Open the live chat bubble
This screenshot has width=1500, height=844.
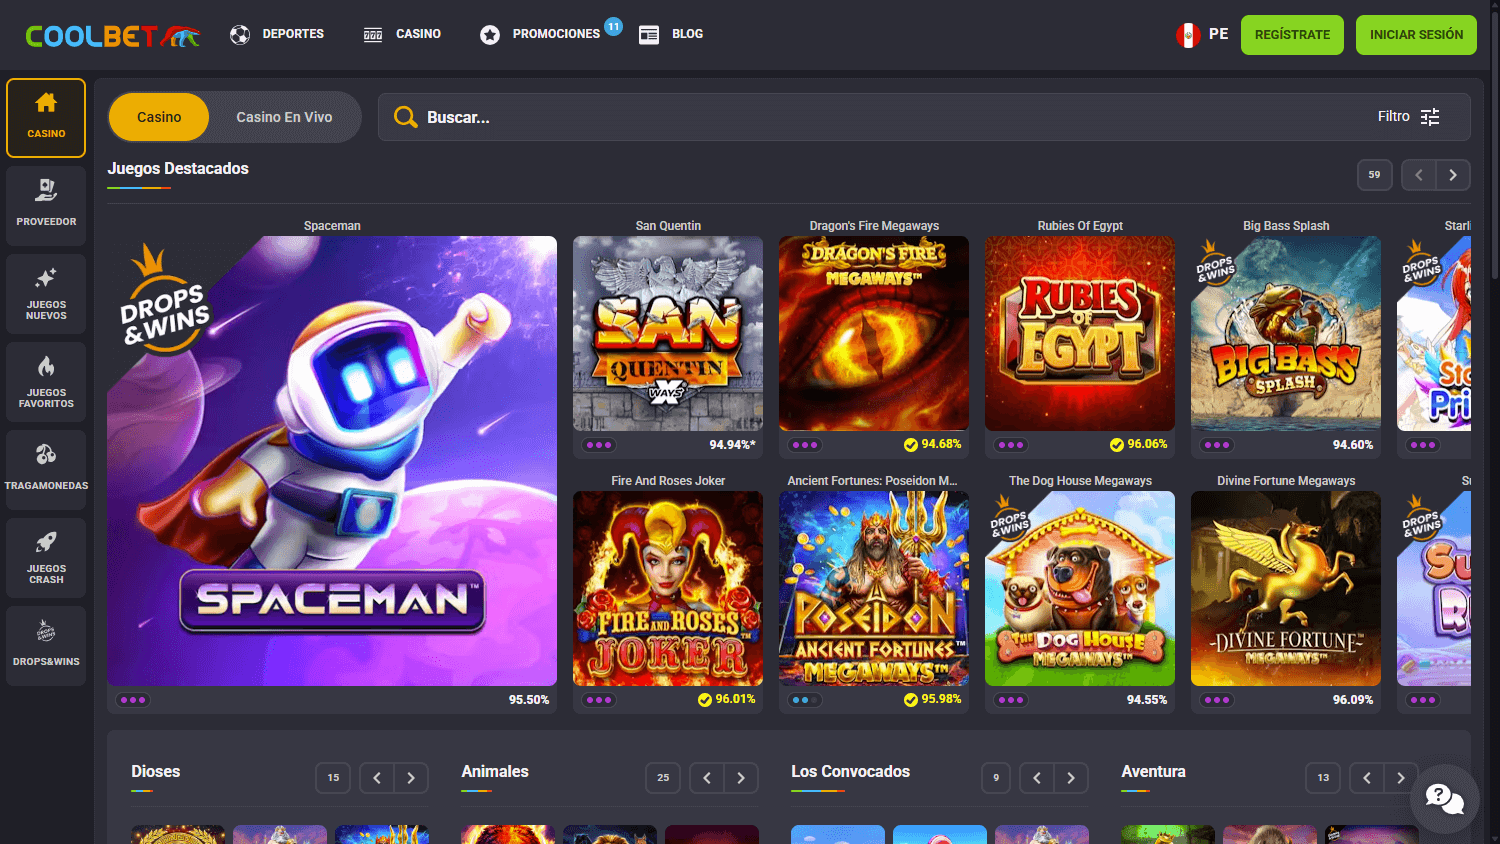tap(1444, 798)
